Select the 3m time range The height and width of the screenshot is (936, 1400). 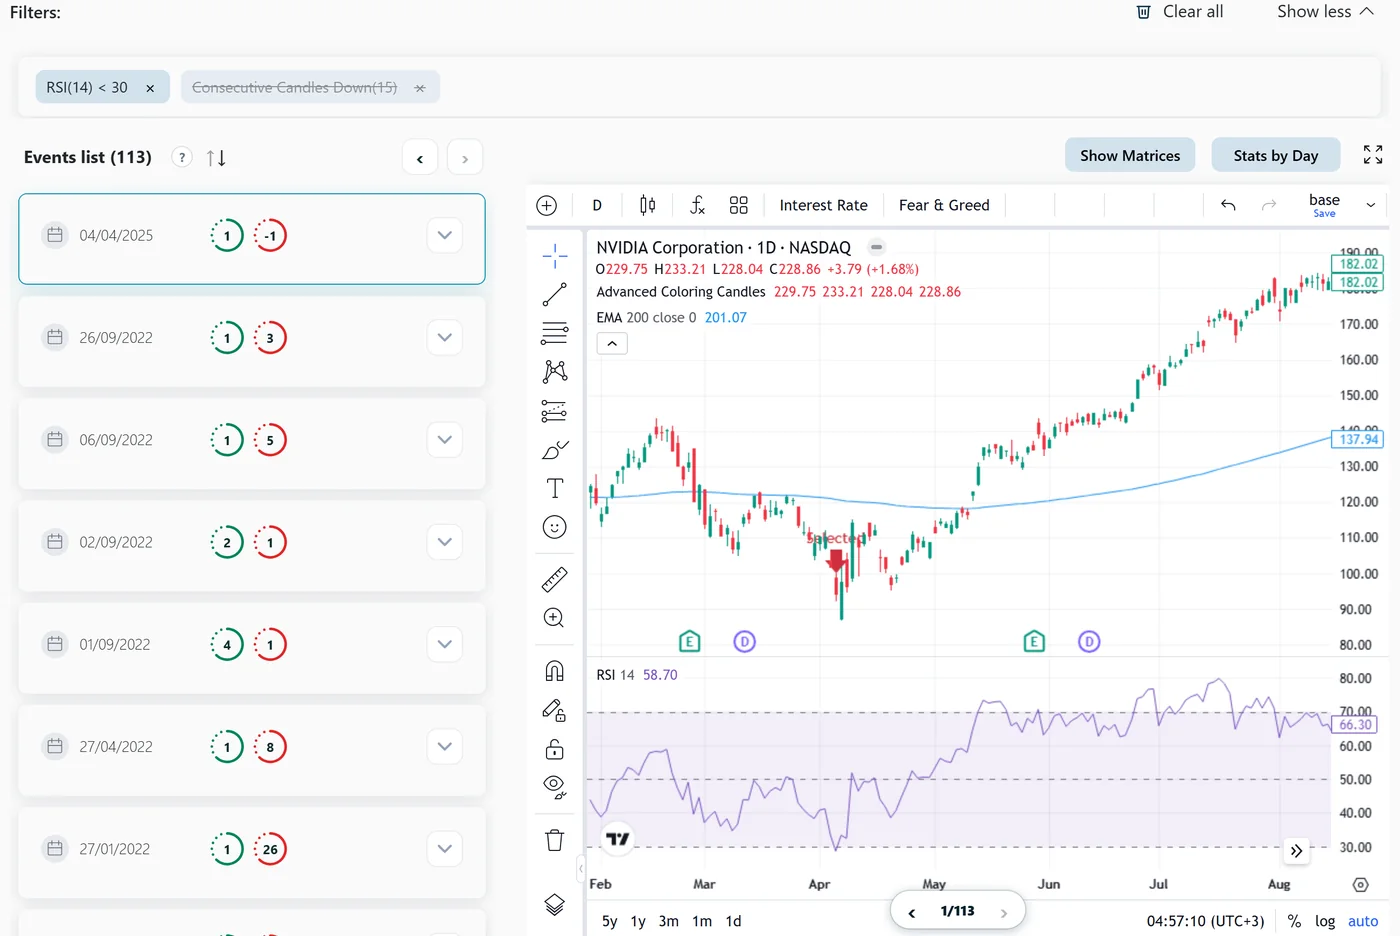pos(669,921)
